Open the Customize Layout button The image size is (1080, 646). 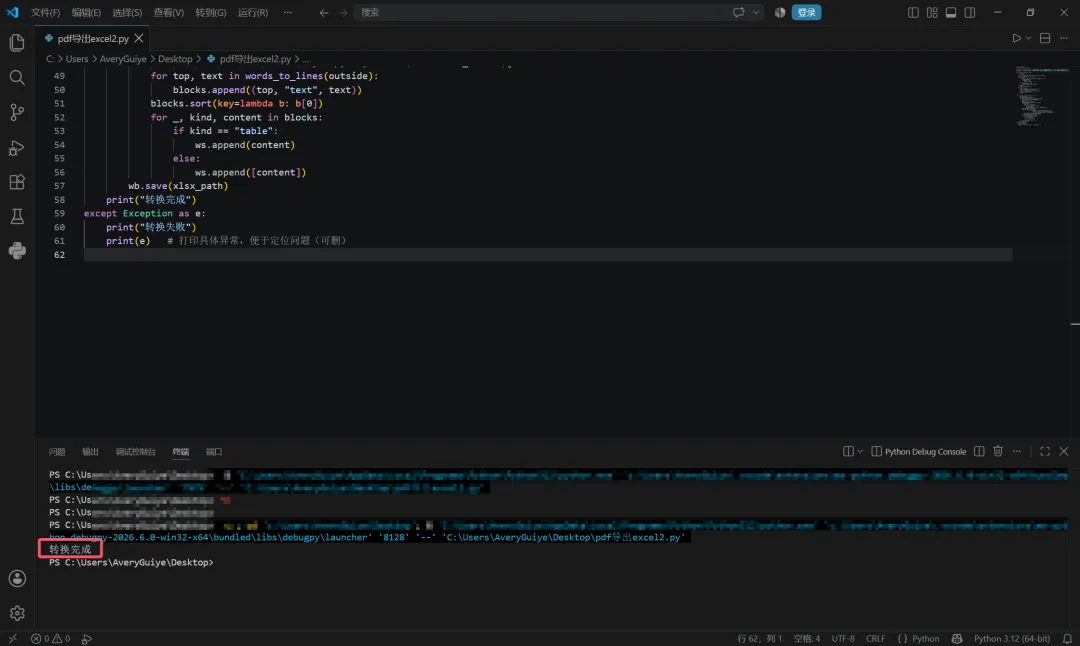(932, 12)
